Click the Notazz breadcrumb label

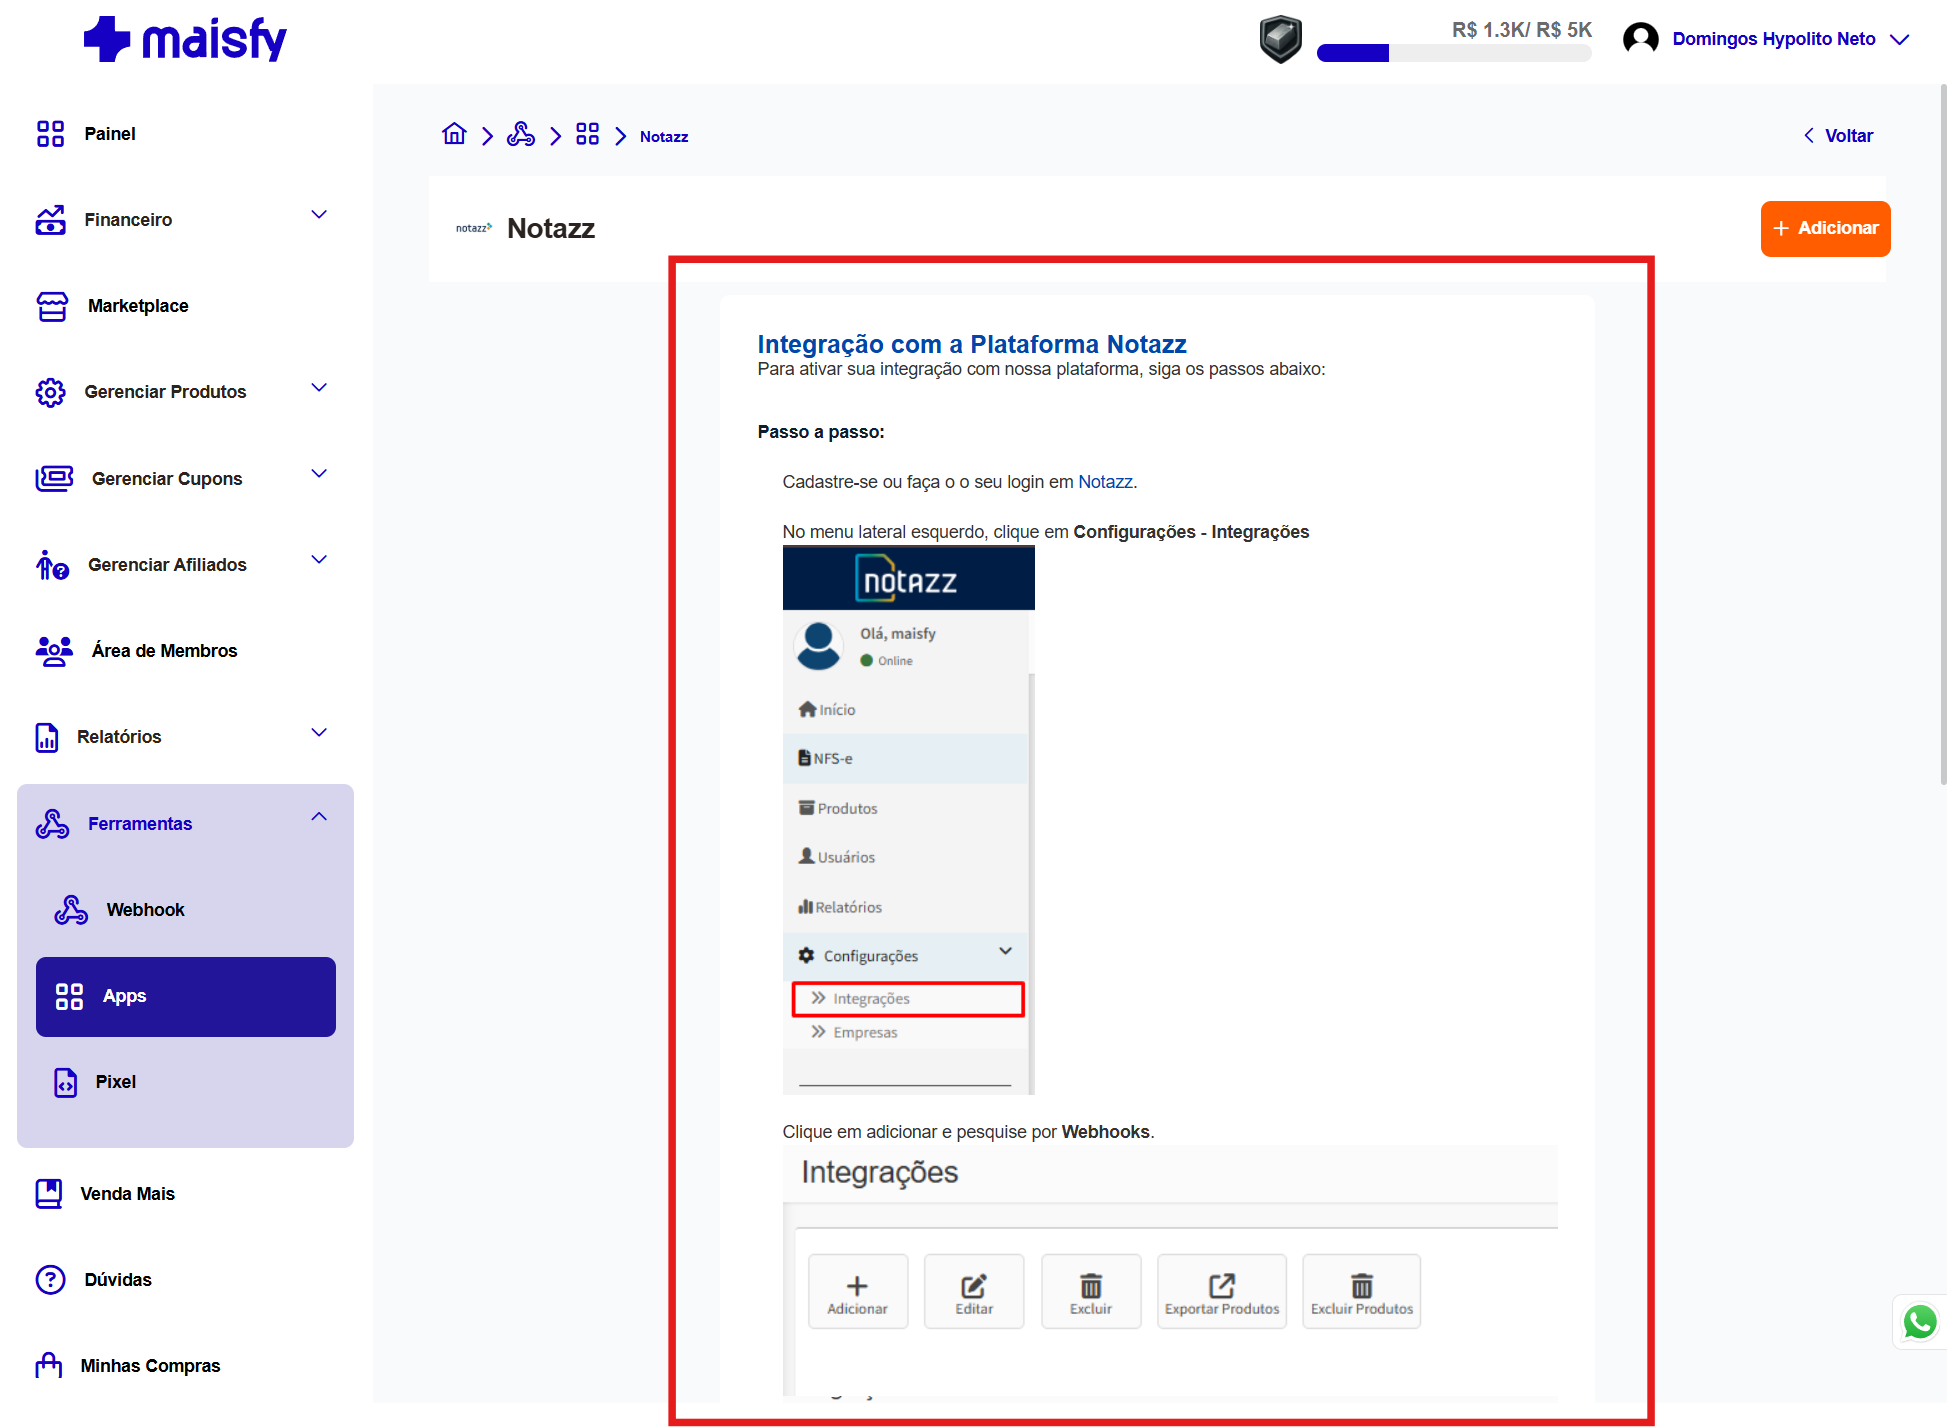[x=664, y=137]
